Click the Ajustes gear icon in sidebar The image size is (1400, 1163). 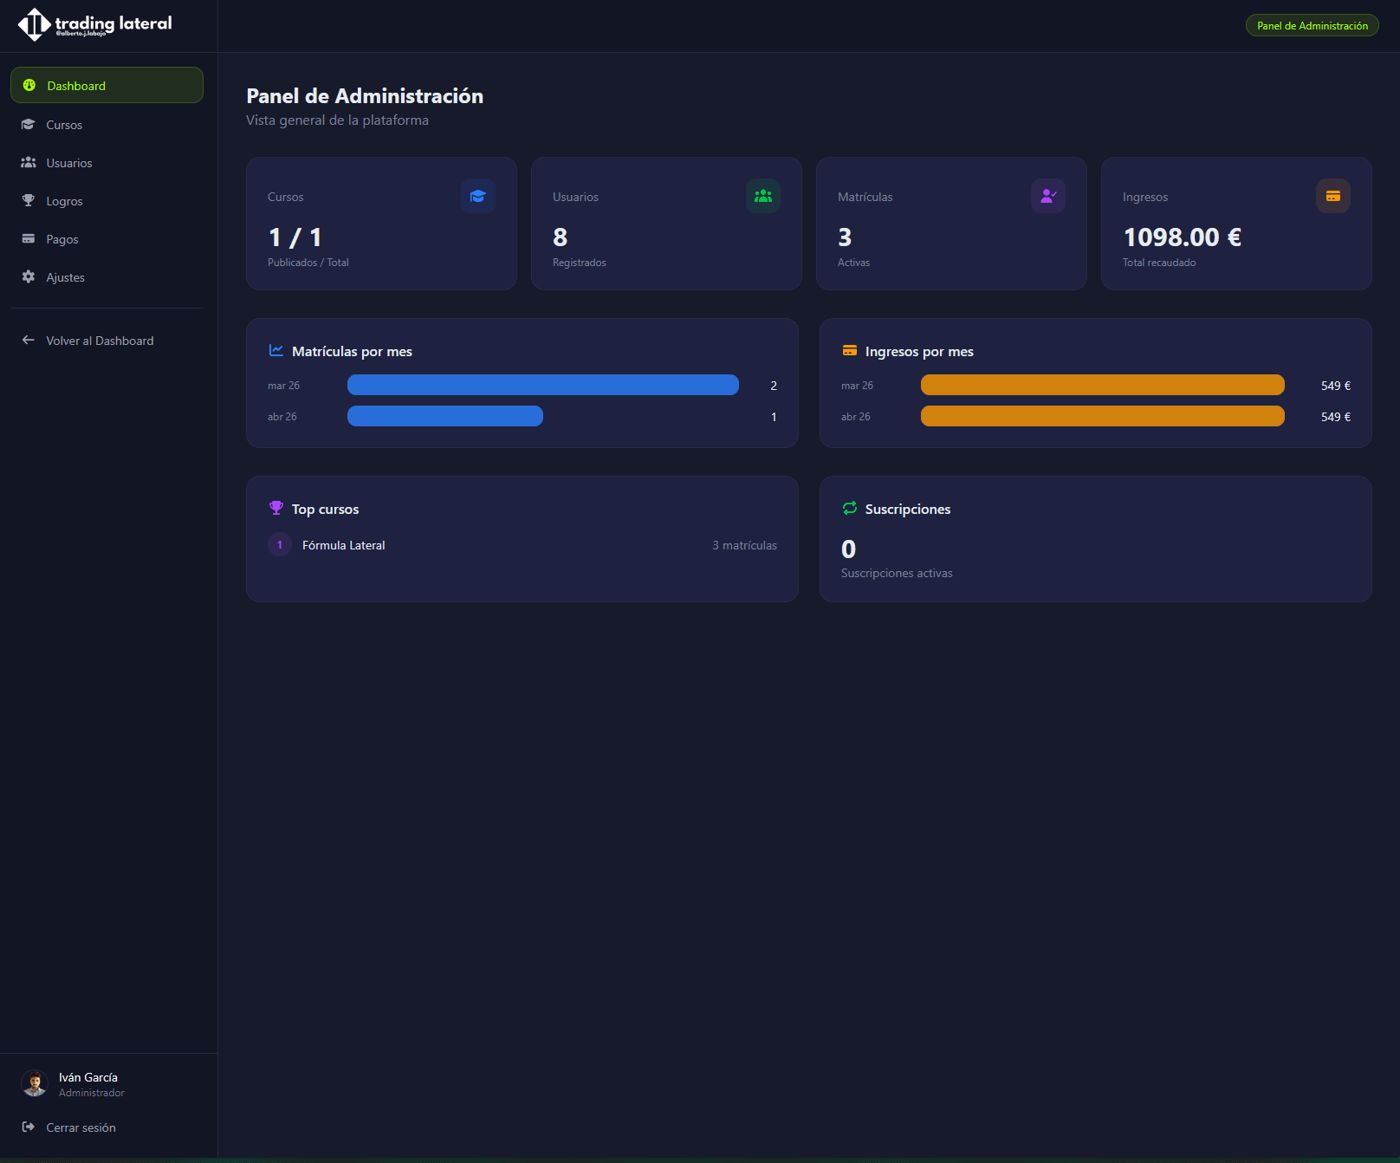[x=28, y=277]
